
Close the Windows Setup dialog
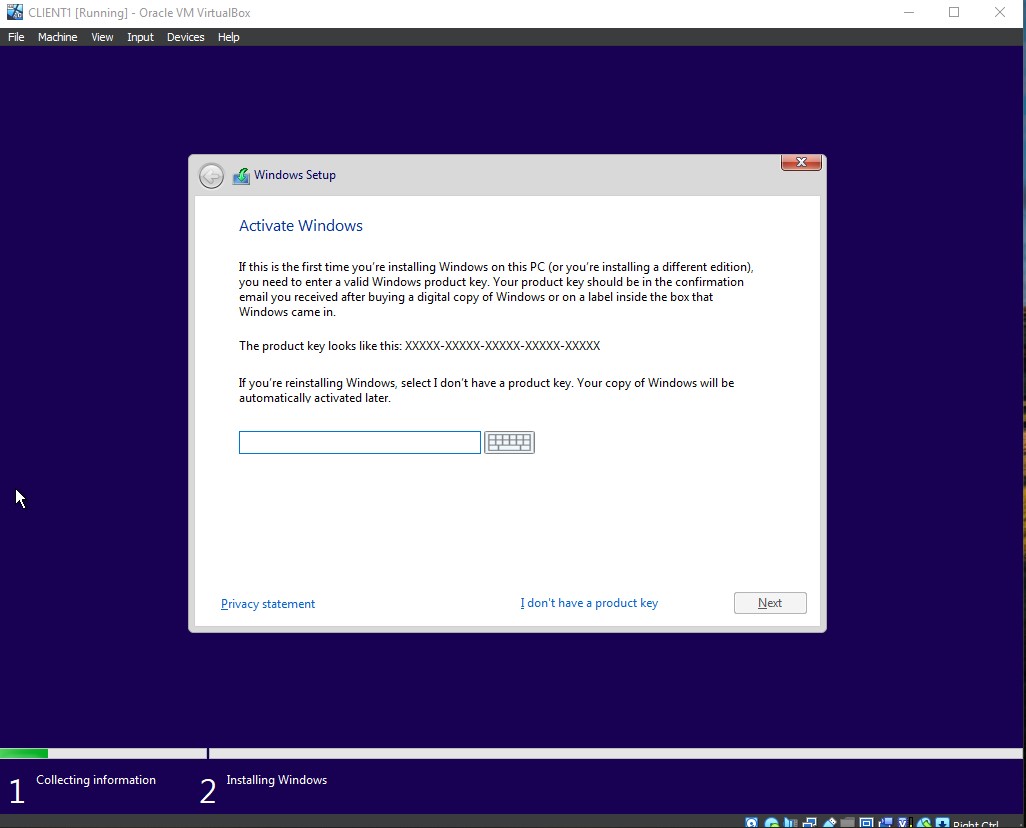[x=801, y=162]
